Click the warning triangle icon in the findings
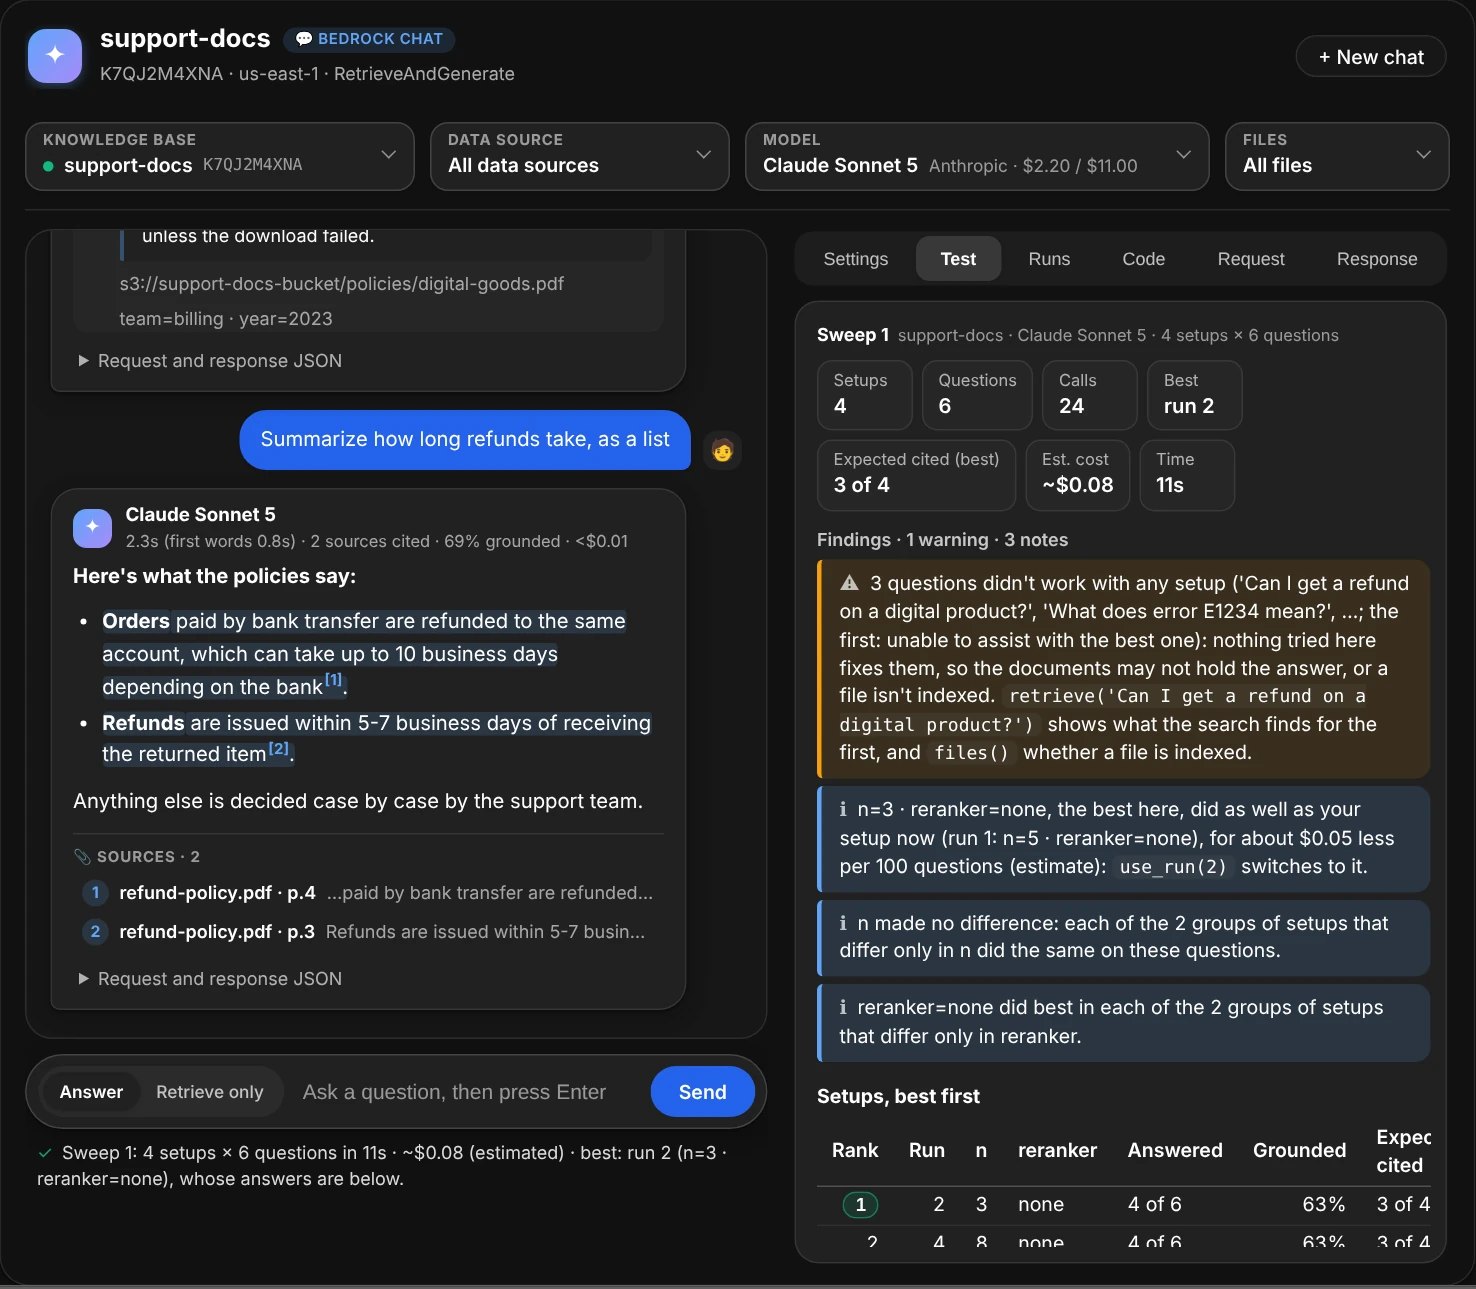 pyautogui.click(x=850, y=583)
